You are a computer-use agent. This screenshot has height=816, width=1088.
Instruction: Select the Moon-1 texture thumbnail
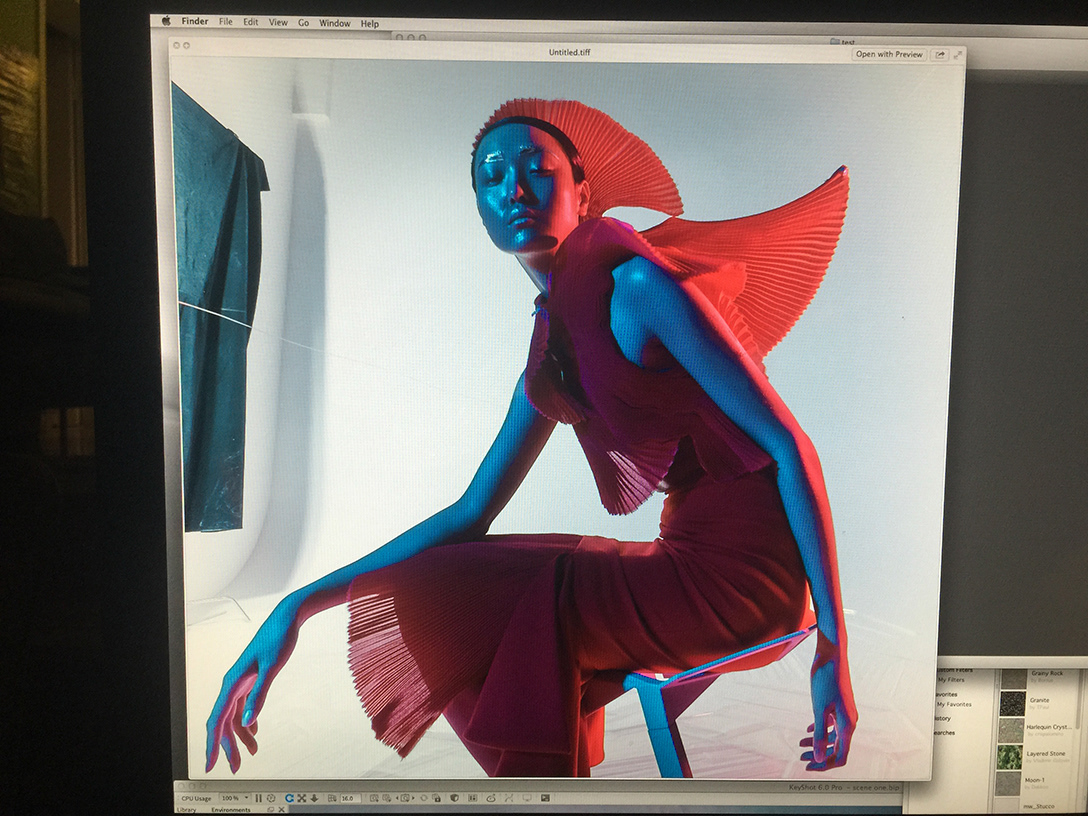[1008, 783]
